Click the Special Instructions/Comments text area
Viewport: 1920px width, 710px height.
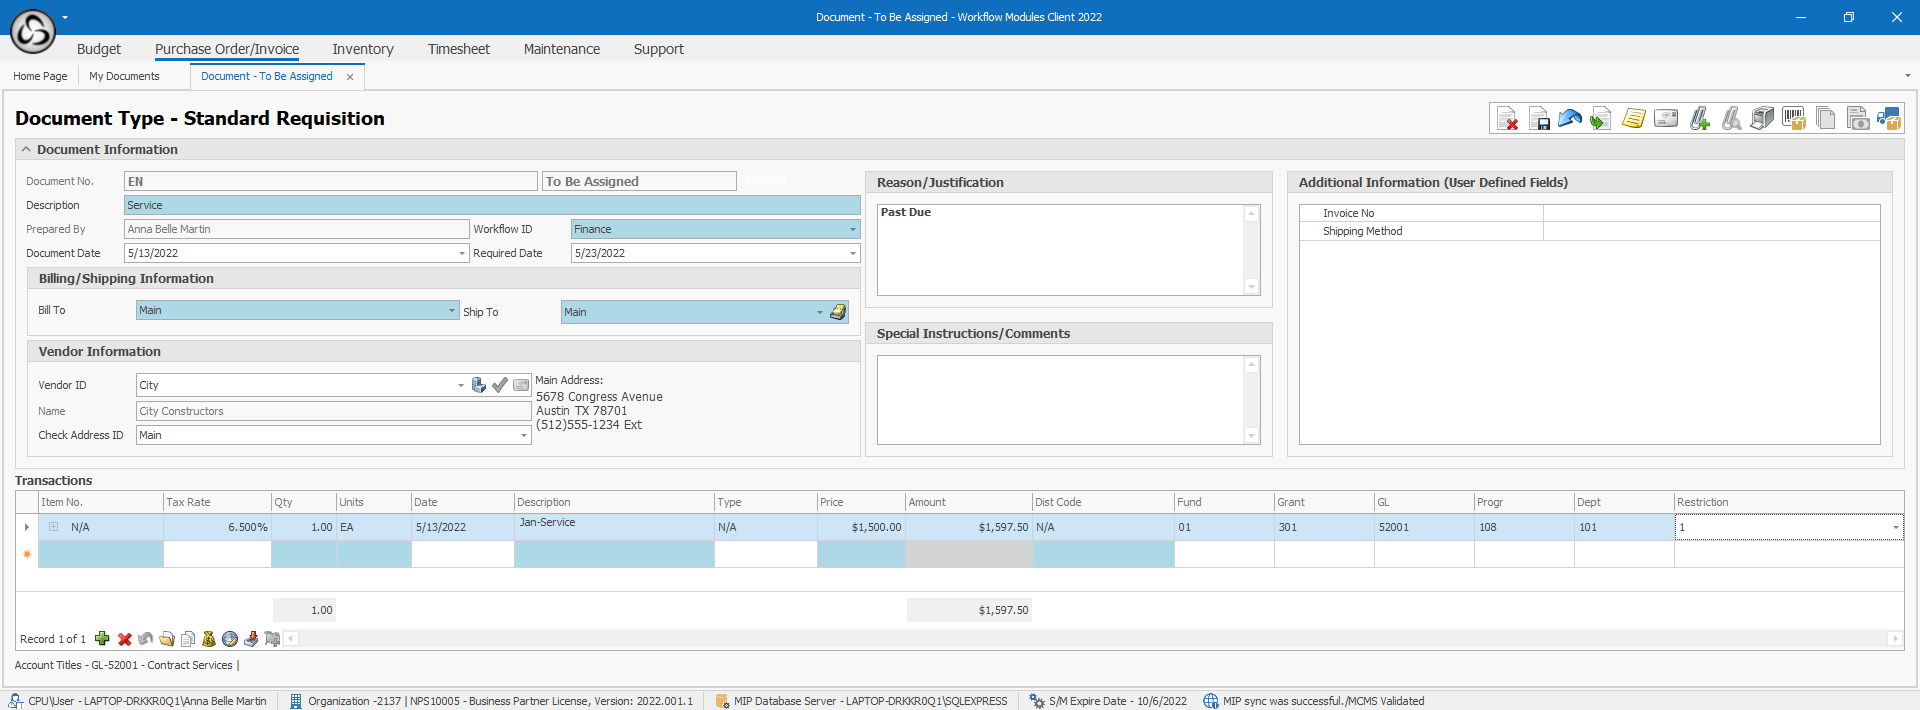(x=1060, y=399)
